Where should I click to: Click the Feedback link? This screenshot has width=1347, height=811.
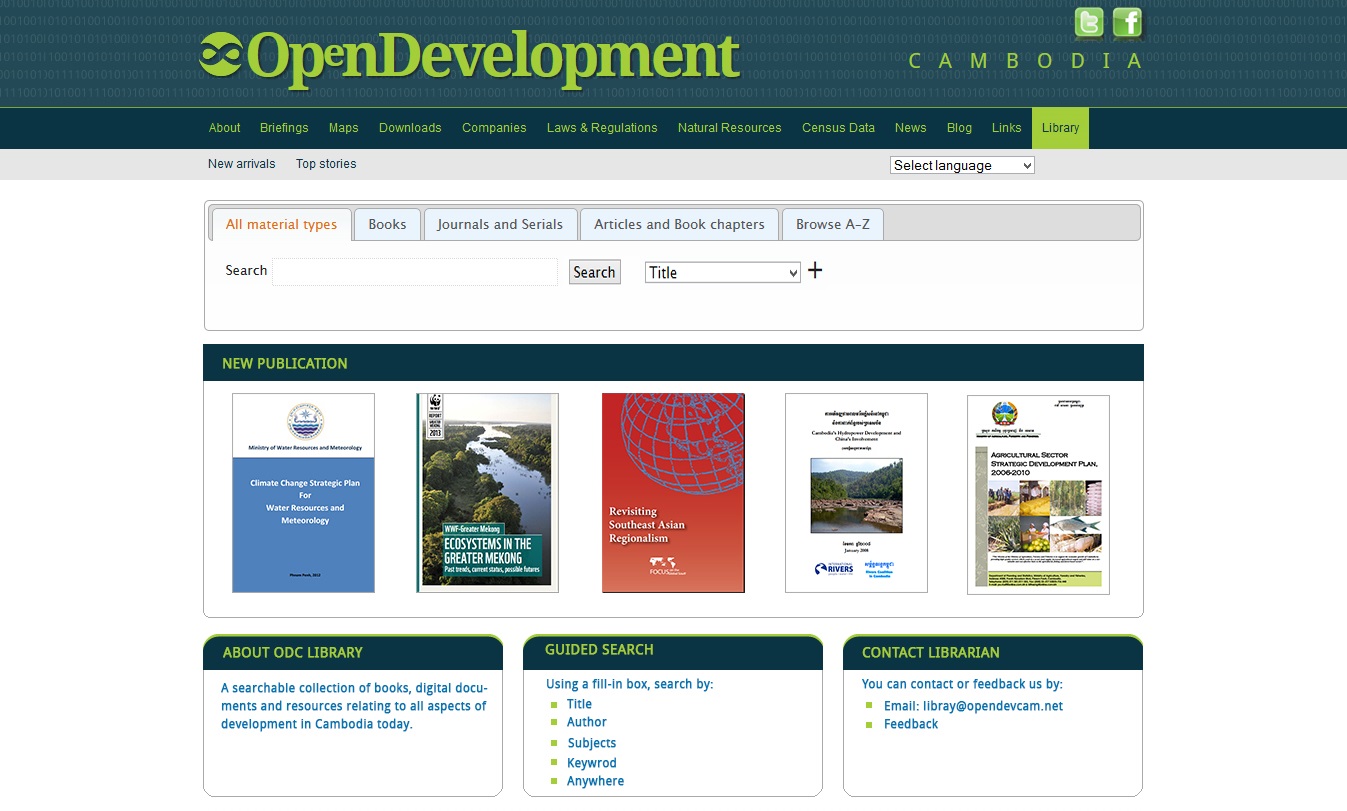point(910,724)
